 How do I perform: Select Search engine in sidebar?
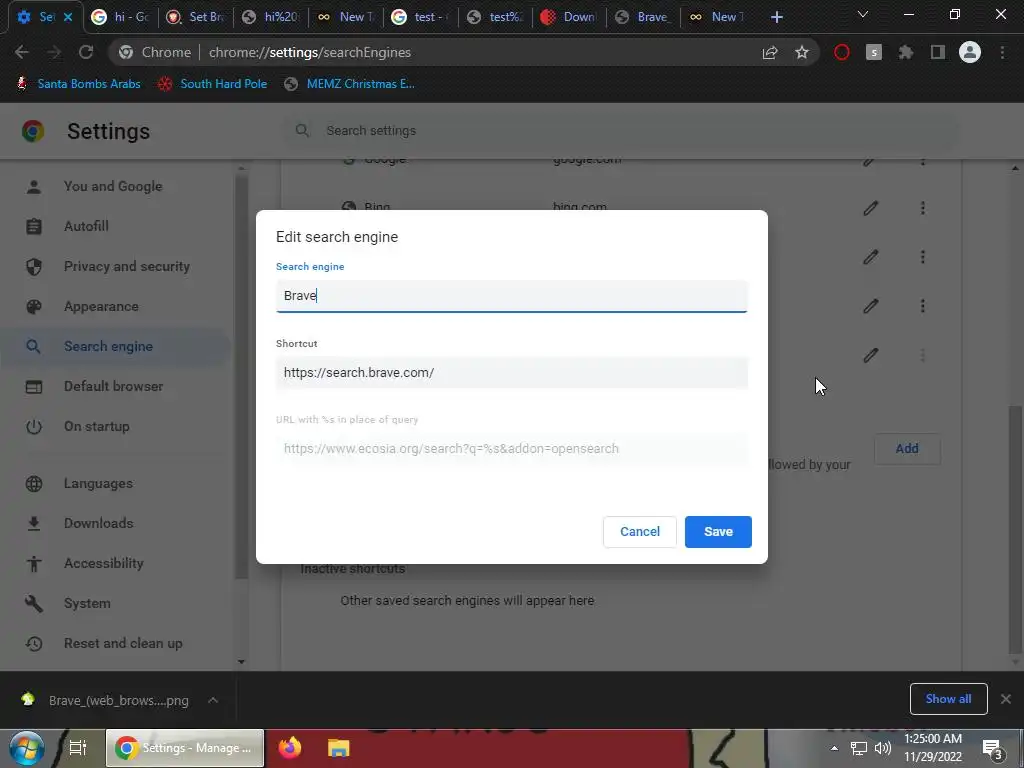tap(108, 346)
